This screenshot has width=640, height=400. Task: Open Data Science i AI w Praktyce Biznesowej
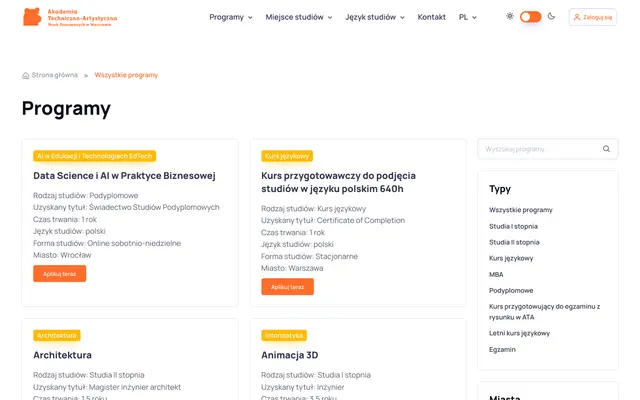124,176
